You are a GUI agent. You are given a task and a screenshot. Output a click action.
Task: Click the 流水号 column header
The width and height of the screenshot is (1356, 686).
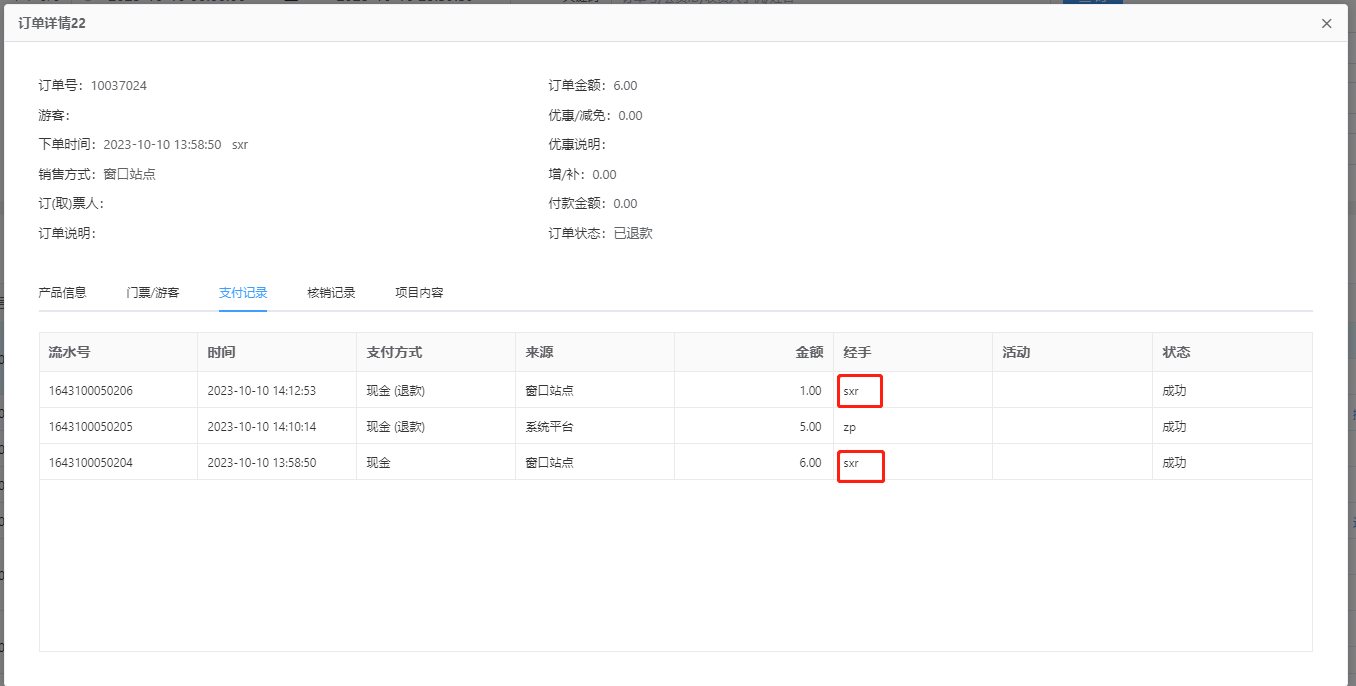tap(70, 352)
